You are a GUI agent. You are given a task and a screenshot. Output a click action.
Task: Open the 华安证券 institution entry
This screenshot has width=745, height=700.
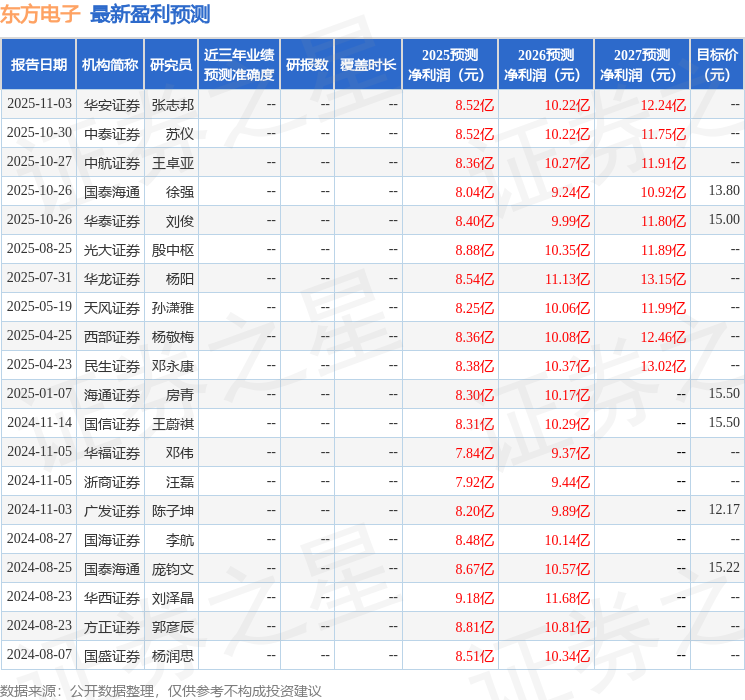click(x=112, y=104)
